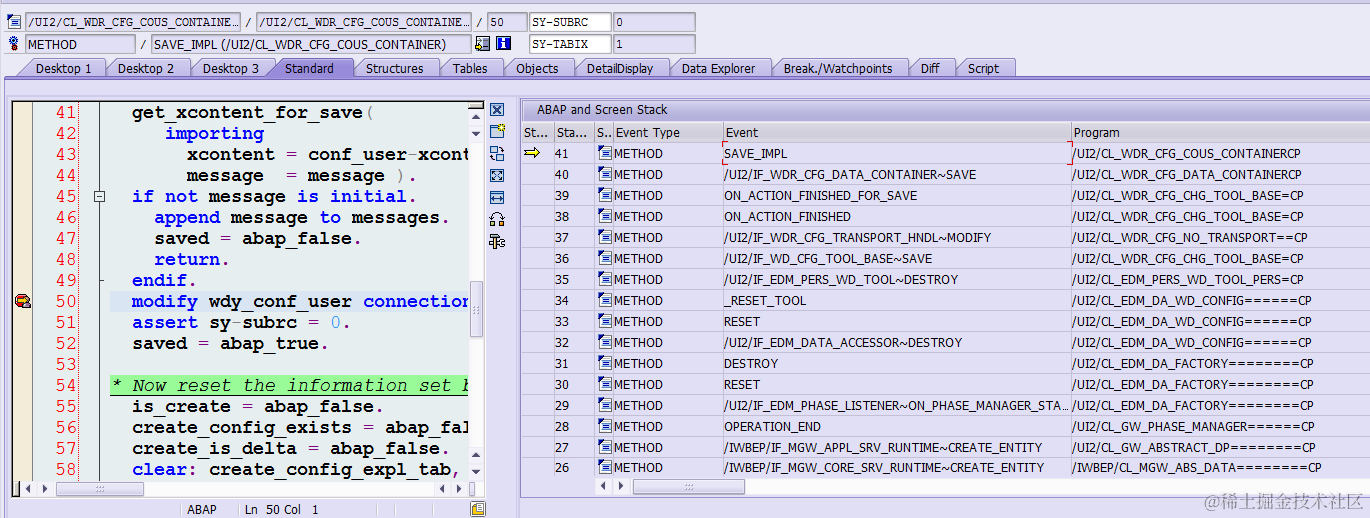Switch to the Desktop 1 tab
This screenshot has height=518, width=1370.
tap(63, 68)
